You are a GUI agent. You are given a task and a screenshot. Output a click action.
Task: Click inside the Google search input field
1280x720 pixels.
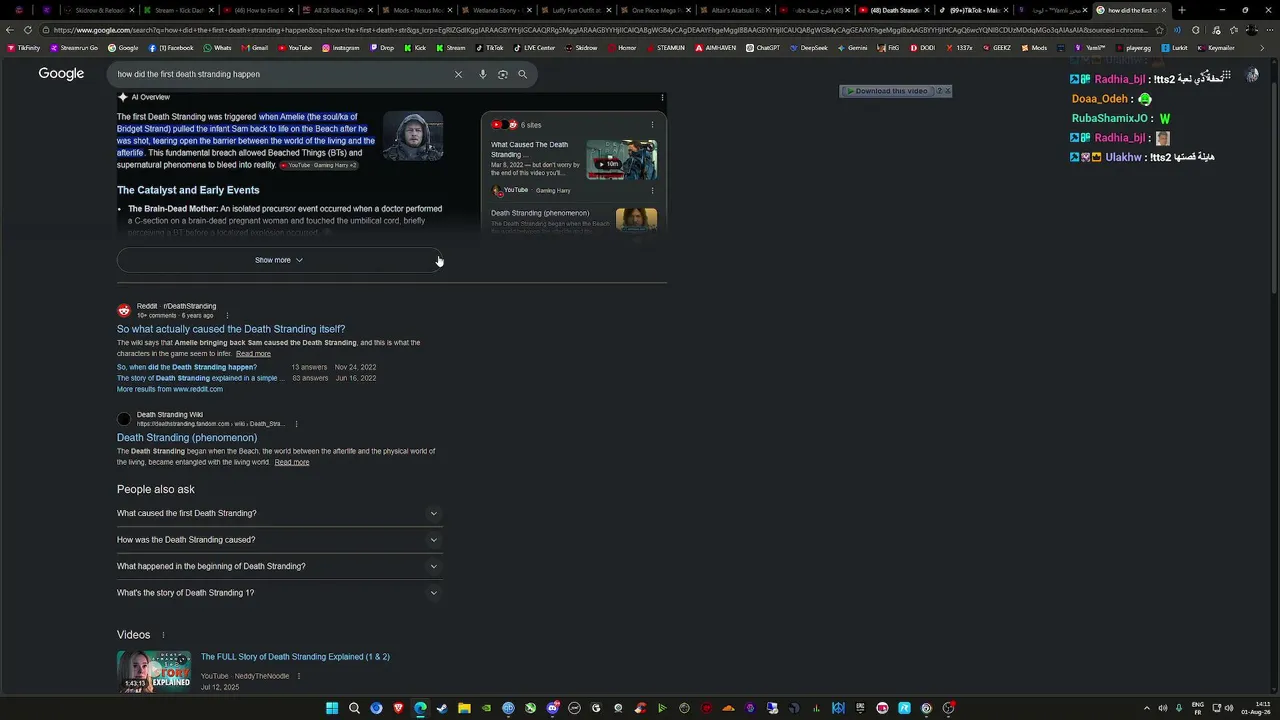pyautogui.click(x=280, y=74)
